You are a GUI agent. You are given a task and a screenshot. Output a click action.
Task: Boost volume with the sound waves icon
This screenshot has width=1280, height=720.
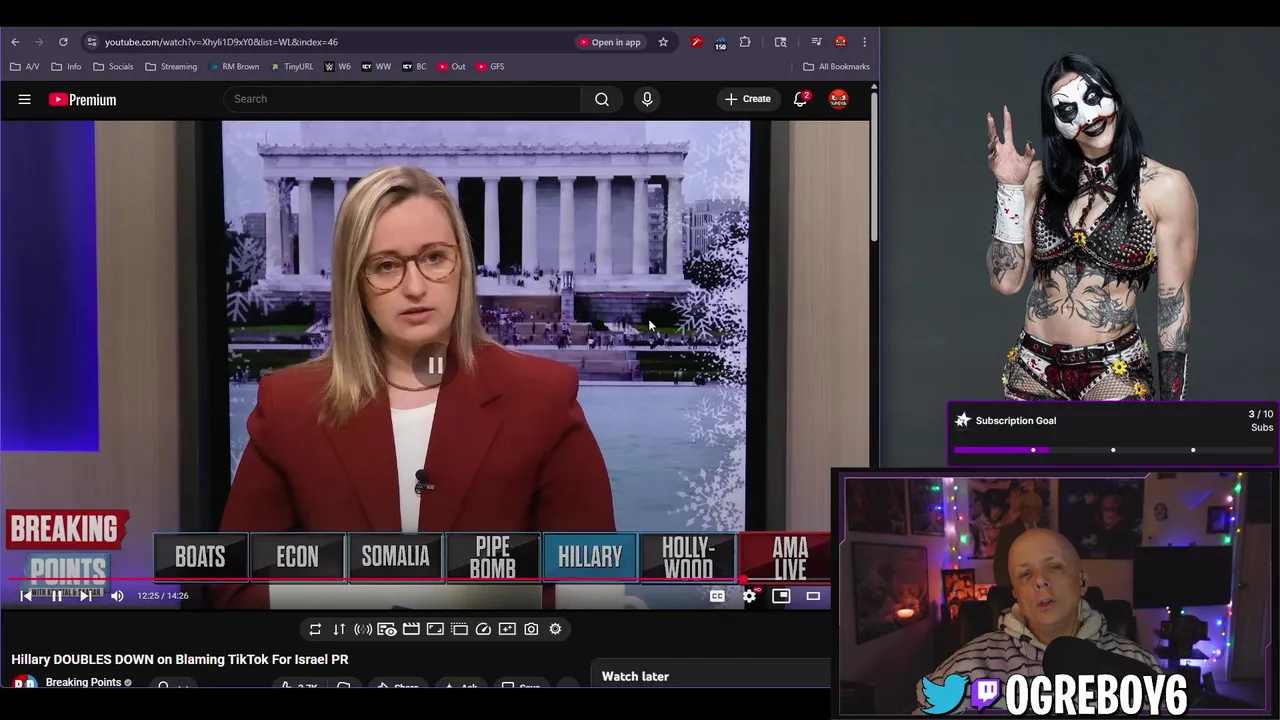[x=363, y=629]
